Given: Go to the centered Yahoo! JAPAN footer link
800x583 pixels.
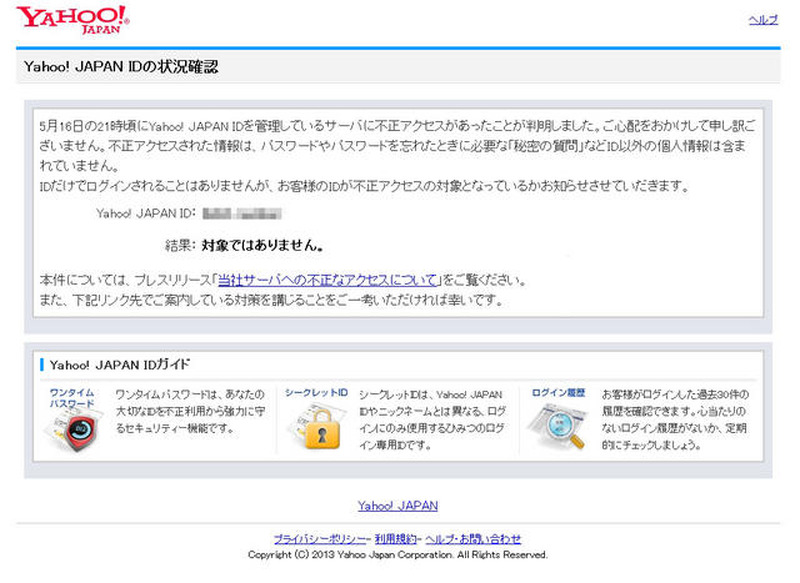Looking at the screenshot, I should 398,506.
